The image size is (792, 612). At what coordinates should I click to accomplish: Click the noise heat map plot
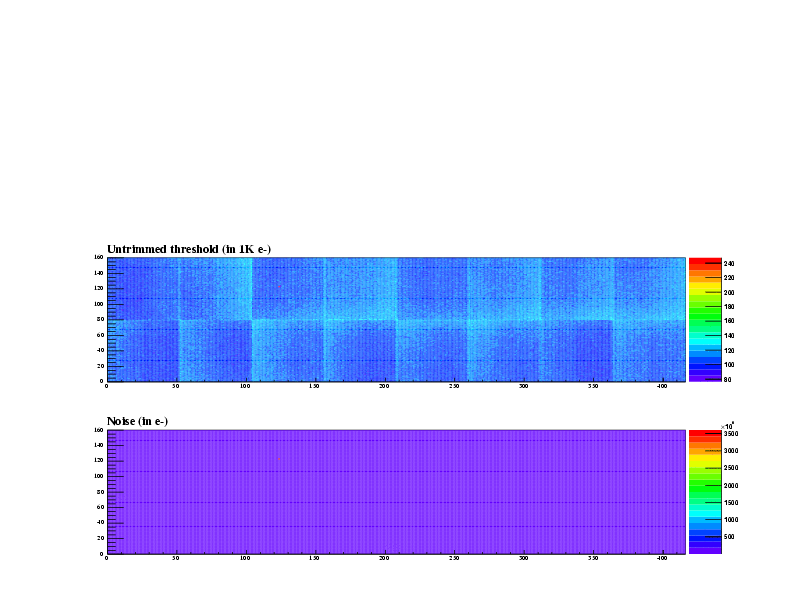point(396,492)
